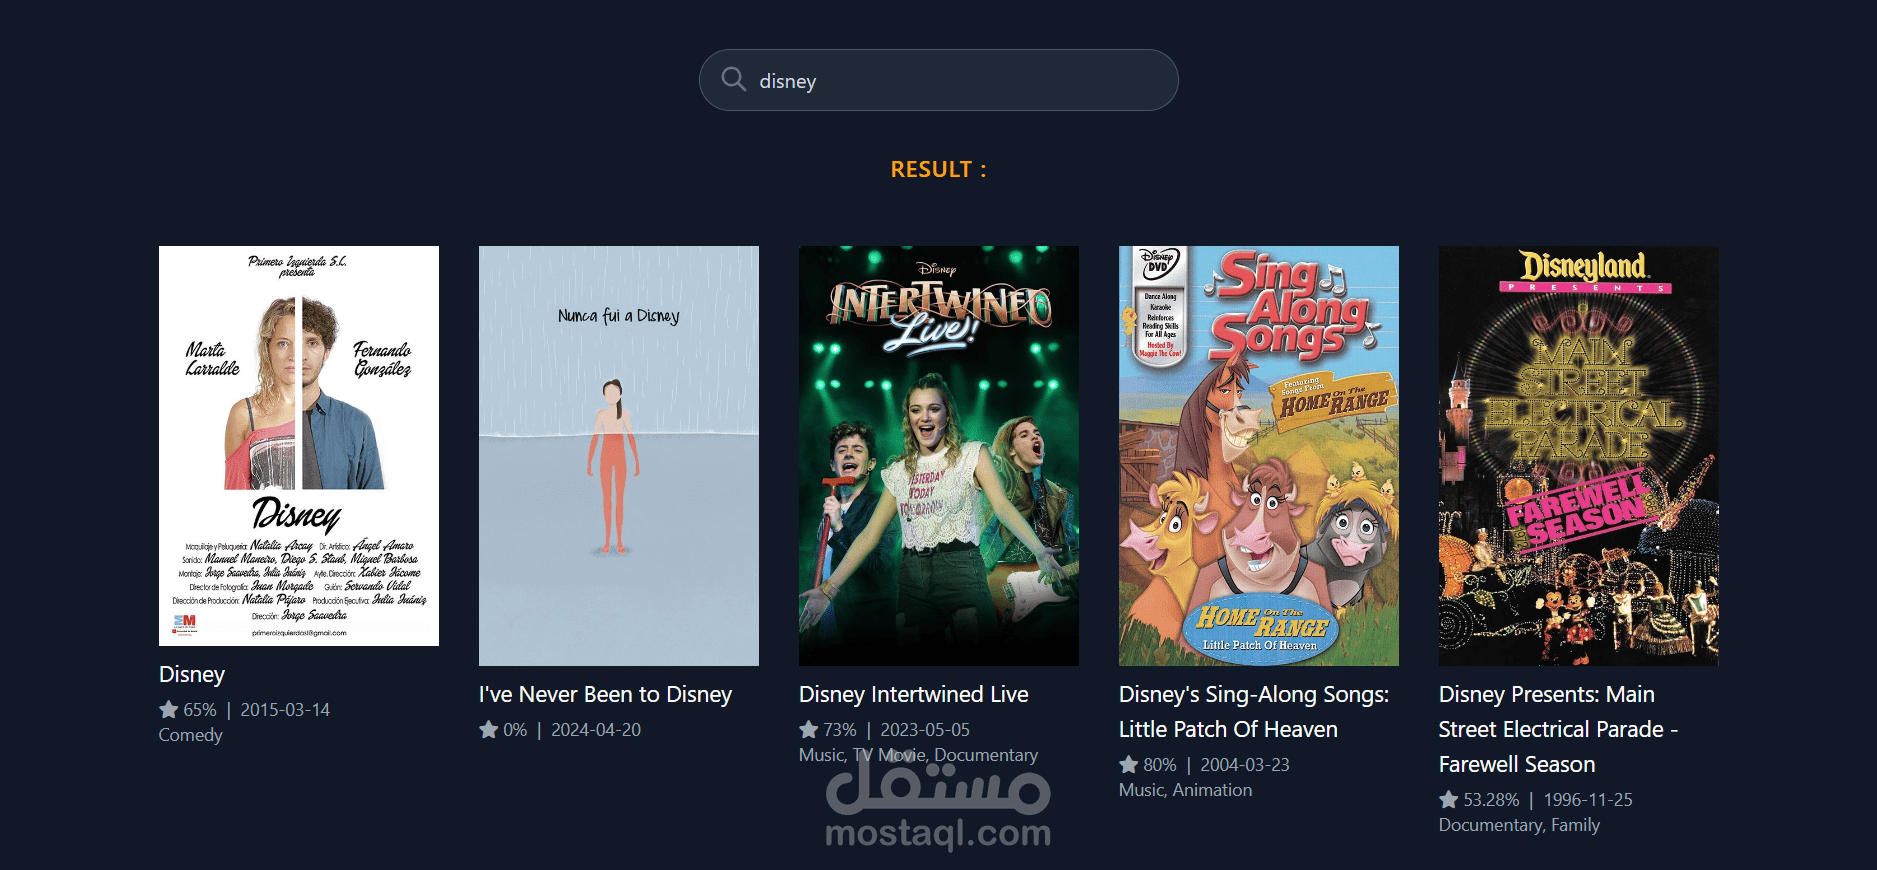
Task: Open the Intertwined Live poster
Action: tap(939, 456)
